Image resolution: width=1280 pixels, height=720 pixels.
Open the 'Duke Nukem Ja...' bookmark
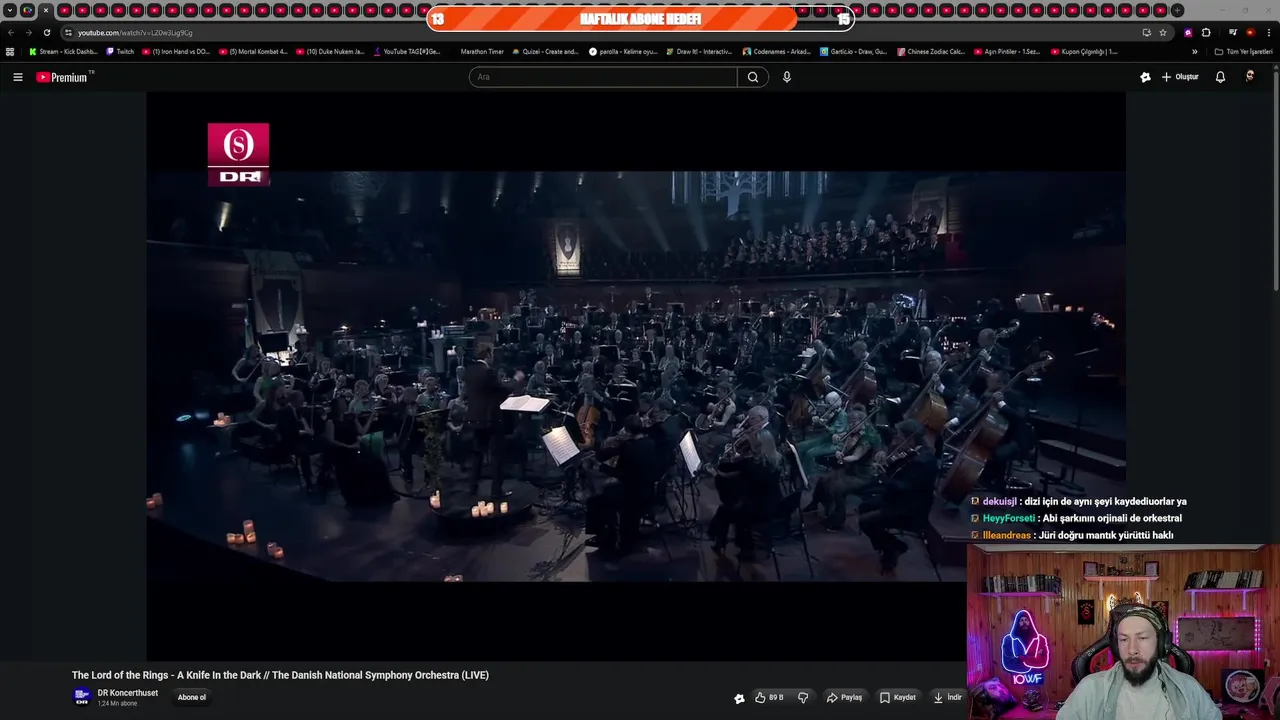[330, 52]
